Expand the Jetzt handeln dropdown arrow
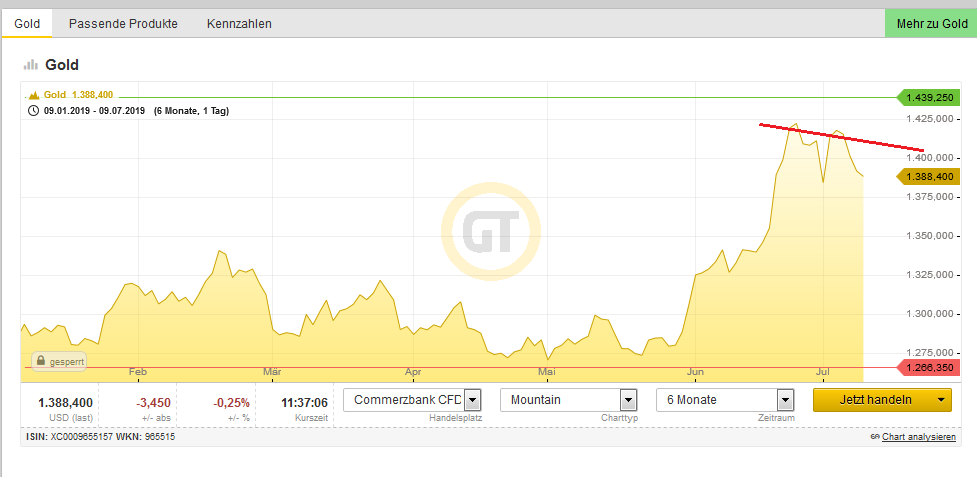 941,400
